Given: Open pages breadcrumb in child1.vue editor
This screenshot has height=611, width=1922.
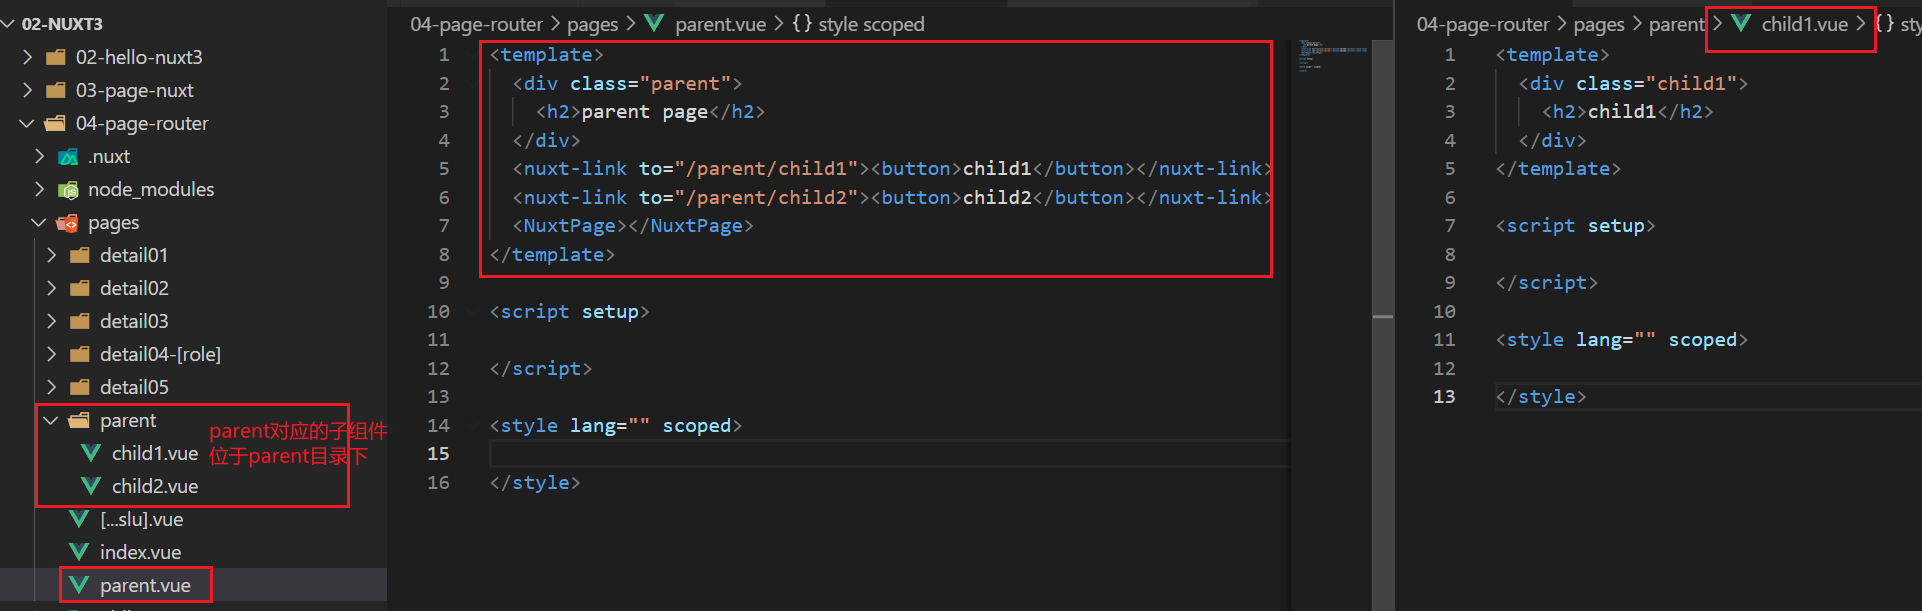Looking at the screenshot, I should tap(1599, 24).
